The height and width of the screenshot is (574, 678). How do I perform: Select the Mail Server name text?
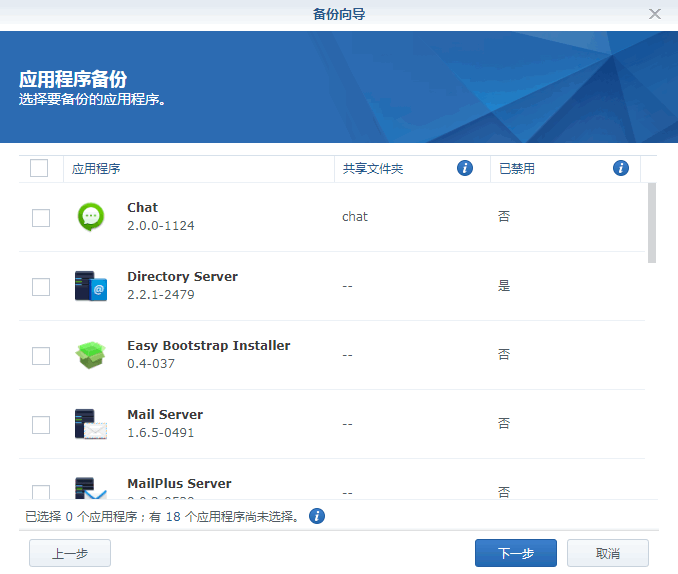click(165, 414)
